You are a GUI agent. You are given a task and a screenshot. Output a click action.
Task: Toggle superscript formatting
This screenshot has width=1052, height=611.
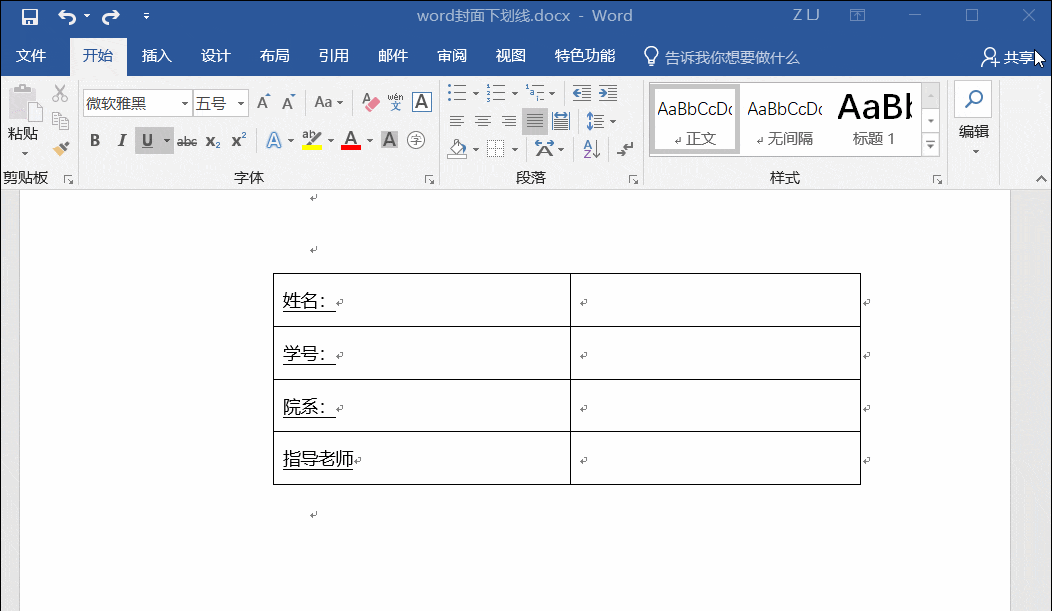coord(239,140)
